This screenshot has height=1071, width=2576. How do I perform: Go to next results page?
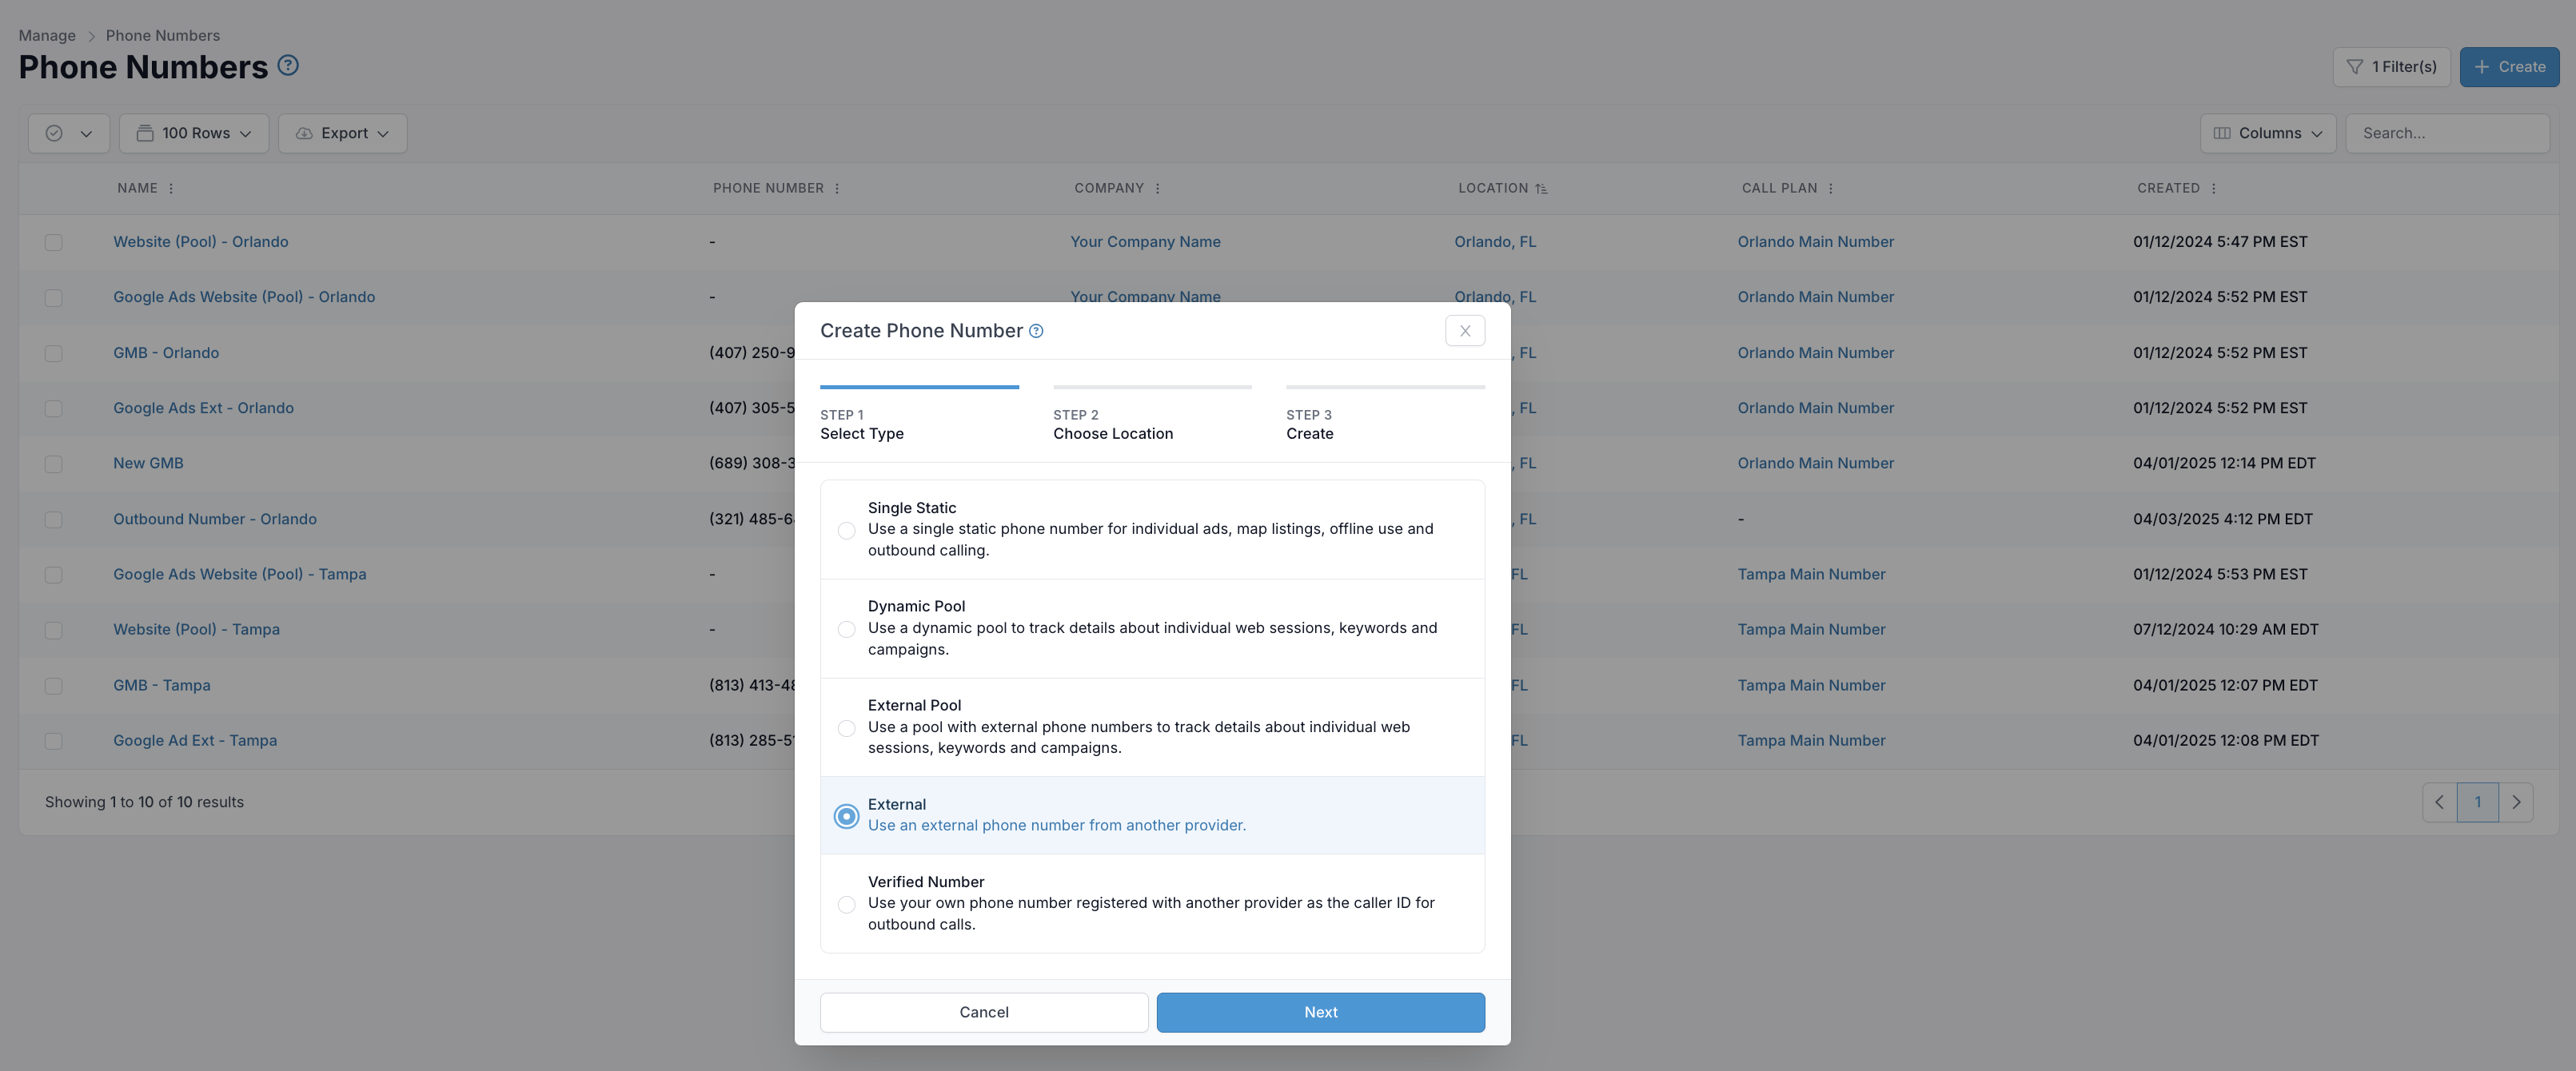coord(2516,802)
